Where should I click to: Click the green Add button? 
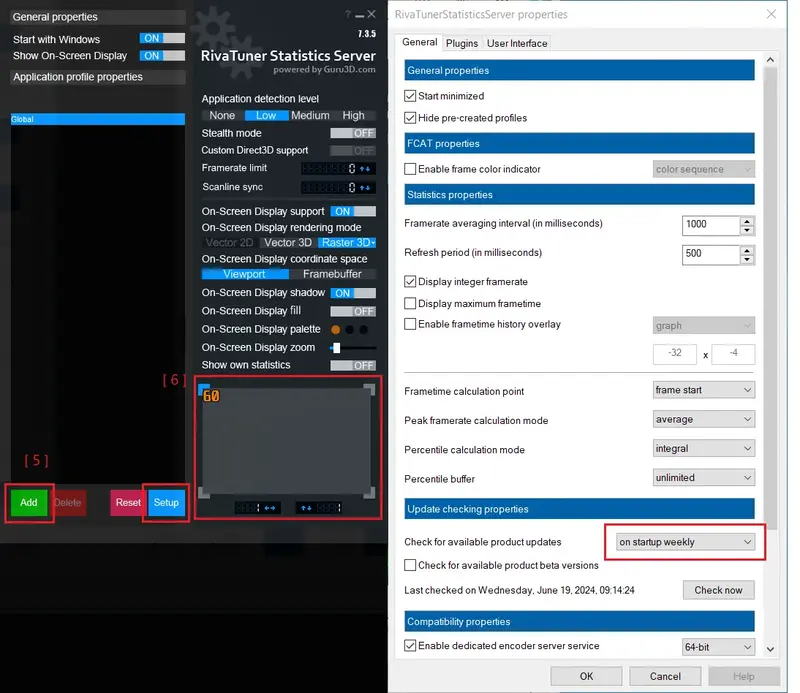pyautogui.click(x=29, y=503)
